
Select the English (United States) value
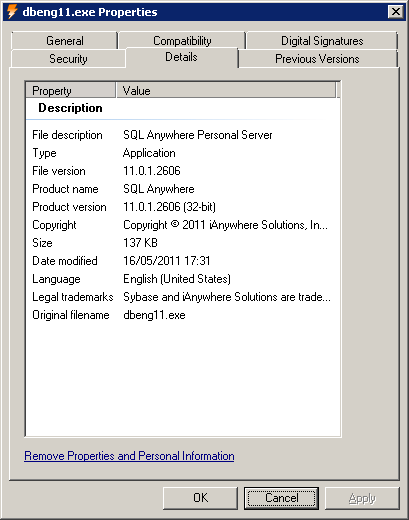click(177, 279)
